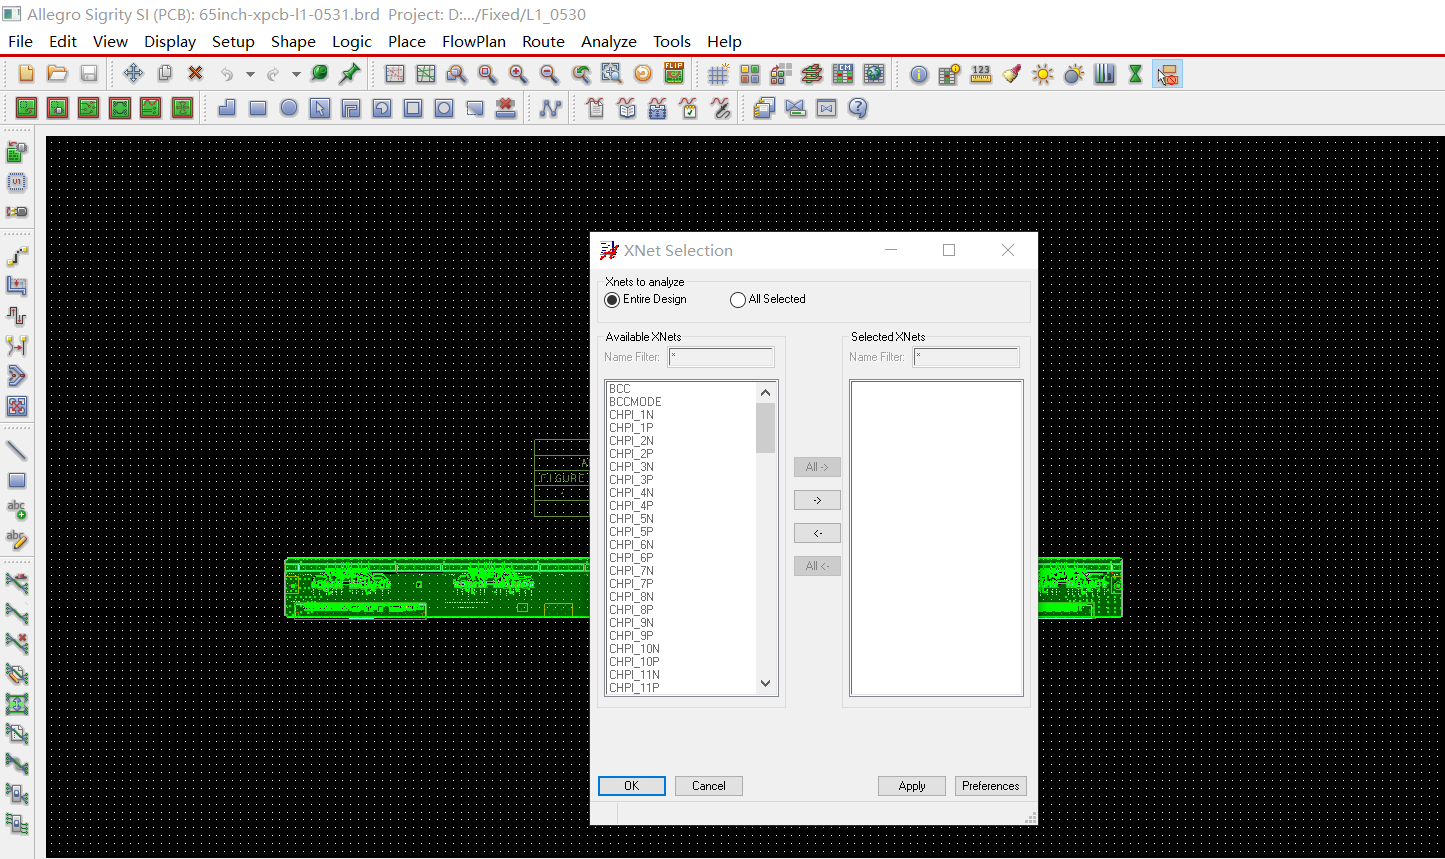This screenshot has width=1445, height=859.
Task: Click the green pushpin Fix icon
Action: tap(350, 73)
